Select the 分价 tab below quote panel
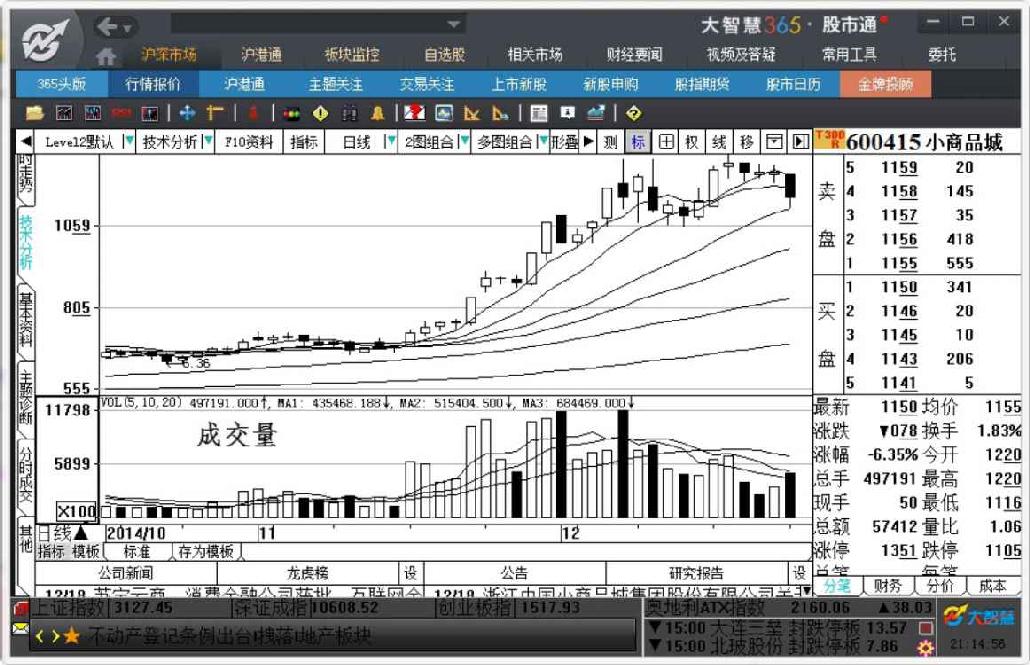 click(940, 585)
